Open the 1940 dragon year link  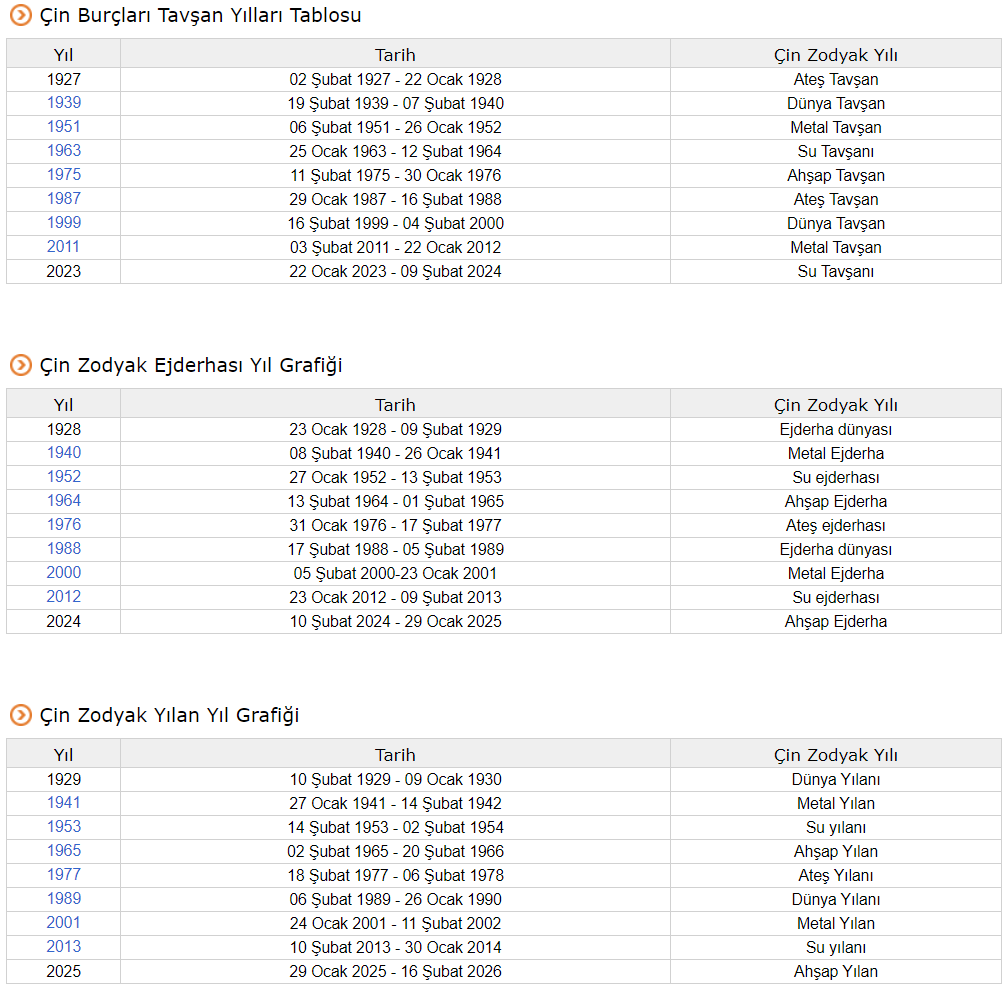[64, 453]
